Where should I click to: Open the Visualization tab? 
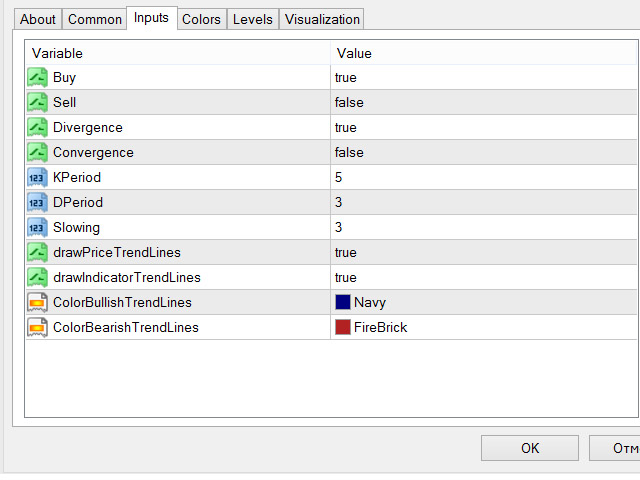pyautogui.click(x=321, y=19)
